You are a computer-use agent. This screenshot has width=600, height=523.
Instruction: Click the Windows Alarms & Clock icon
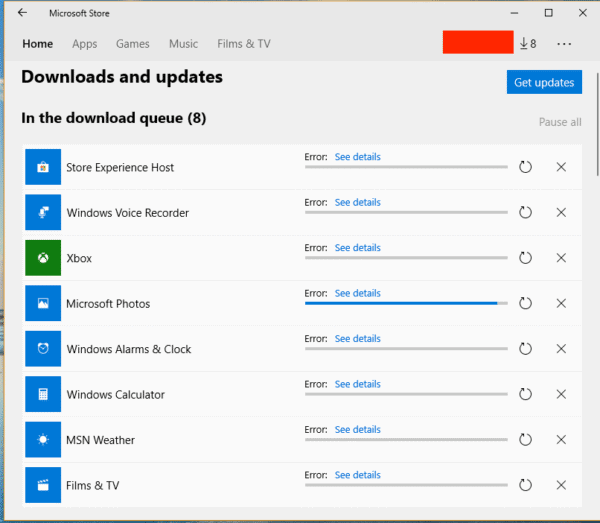(43, 349)
